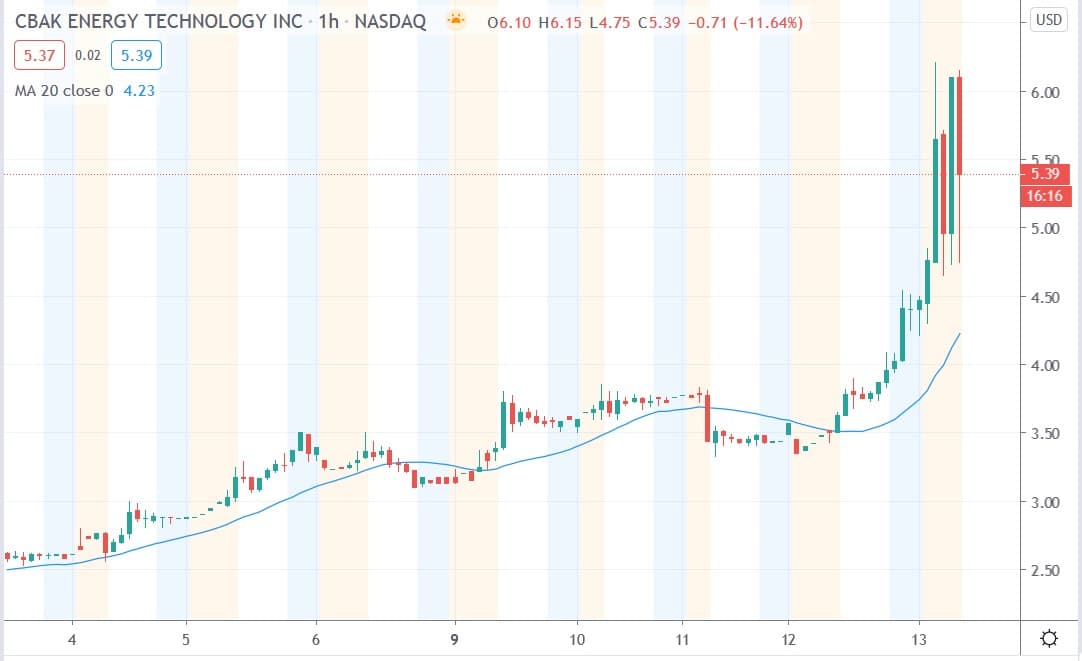Click the 16:16 bar countdown label
Screen dimensions: 1082x661
(x=1047, y=196)
